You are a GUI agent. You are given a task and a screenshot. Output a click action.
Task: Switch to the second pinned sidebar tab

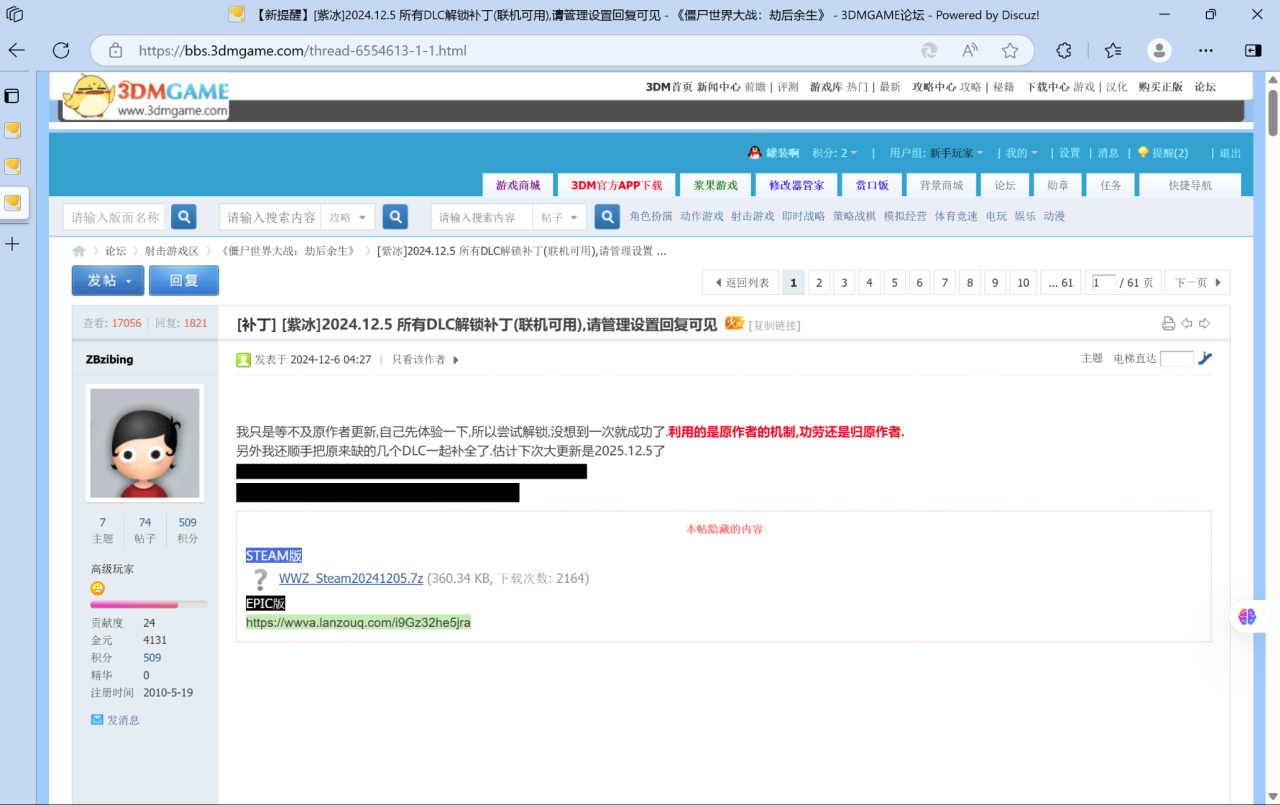[x=12, y=166]
